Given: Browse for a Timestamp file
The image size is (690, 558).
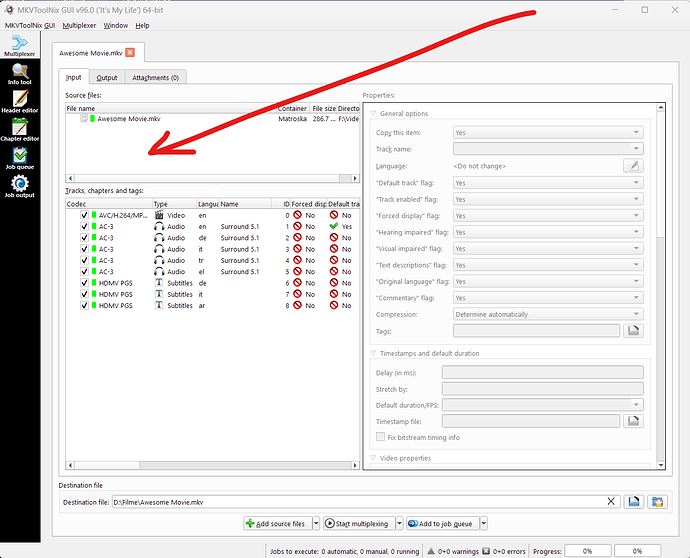Looking at the screenshot, I should (x=633, y=421).
